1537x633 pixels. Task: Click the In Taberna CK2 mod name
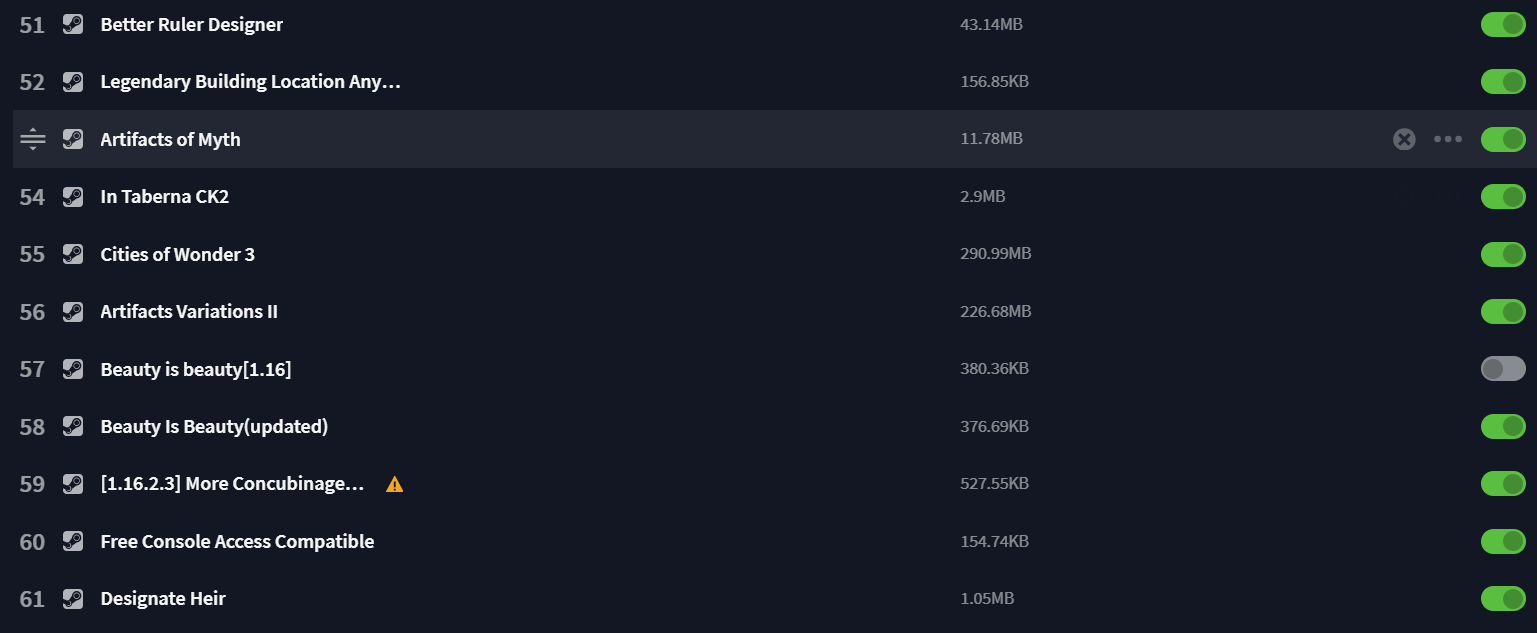click(165, 197)
